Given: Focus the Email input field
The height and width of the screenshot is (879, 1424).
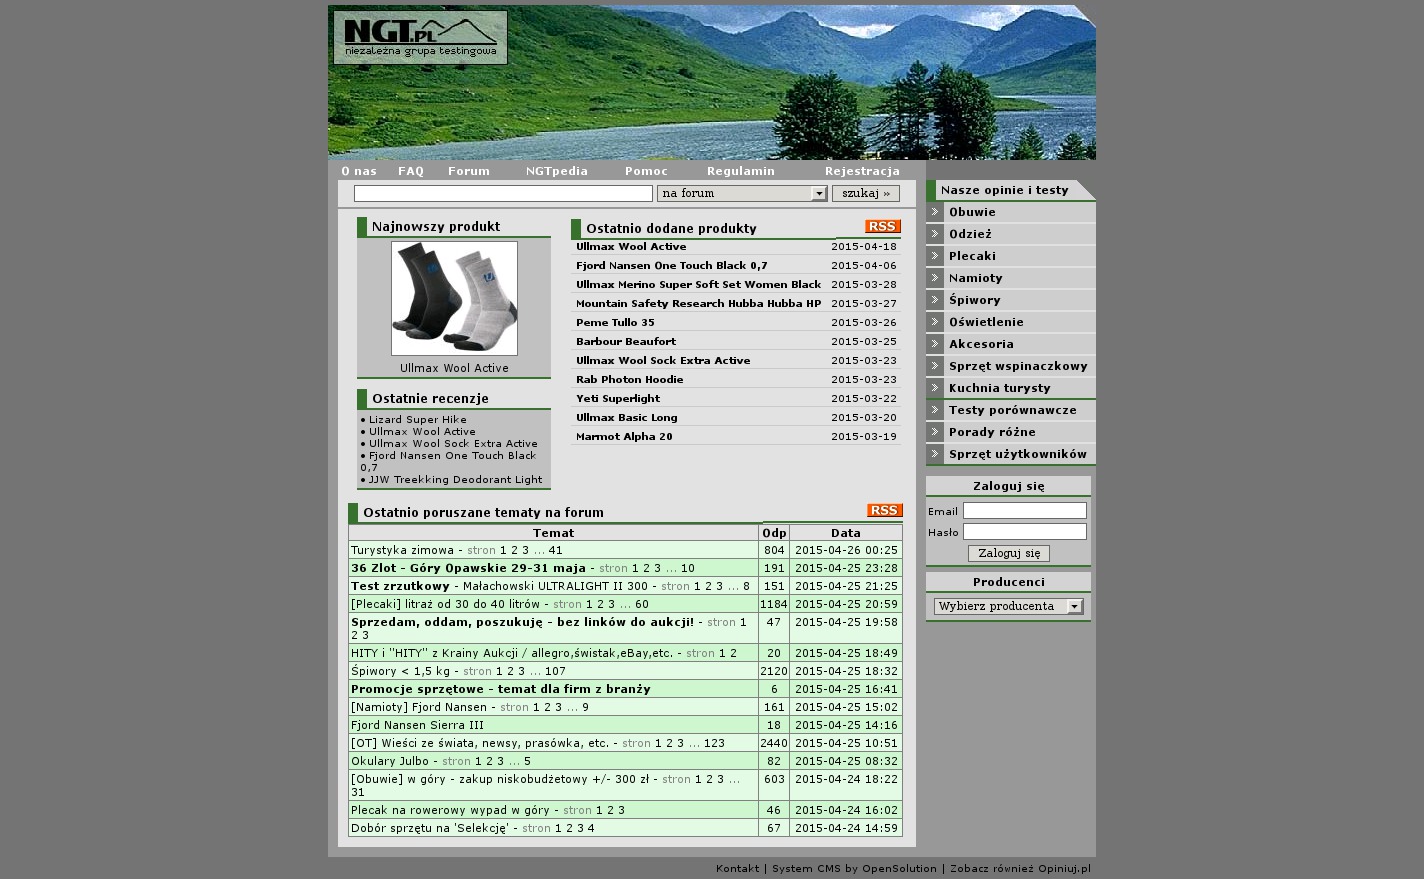Looking at the screenshot, I should click(x=1024, y=511).
